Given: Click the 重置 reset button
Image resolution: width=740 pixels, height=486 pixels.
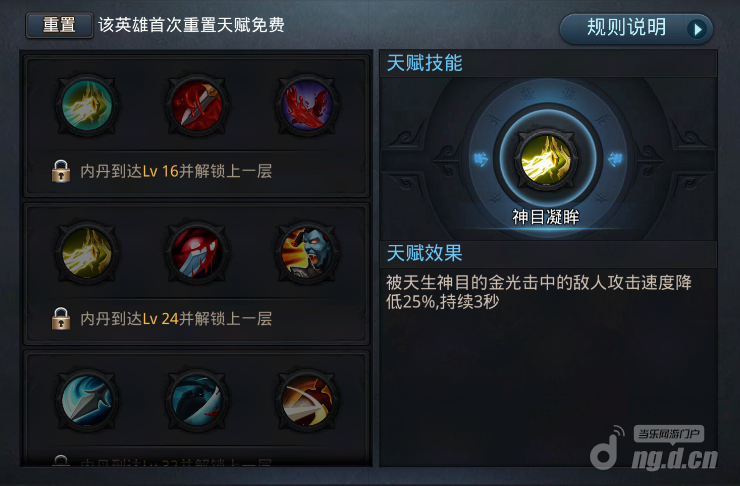Looking at the screenshot, I should click(59, 25).
